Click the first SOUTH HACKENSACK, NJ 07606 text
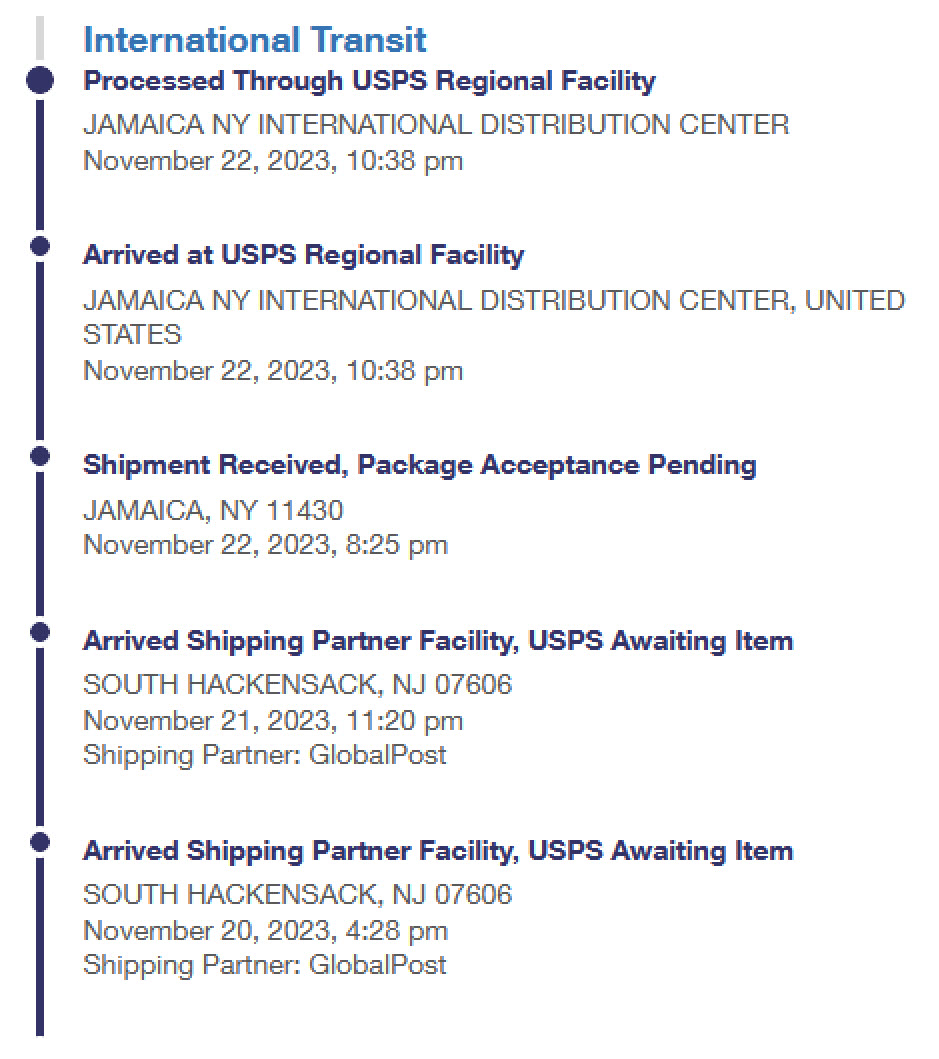 (297, 685)
